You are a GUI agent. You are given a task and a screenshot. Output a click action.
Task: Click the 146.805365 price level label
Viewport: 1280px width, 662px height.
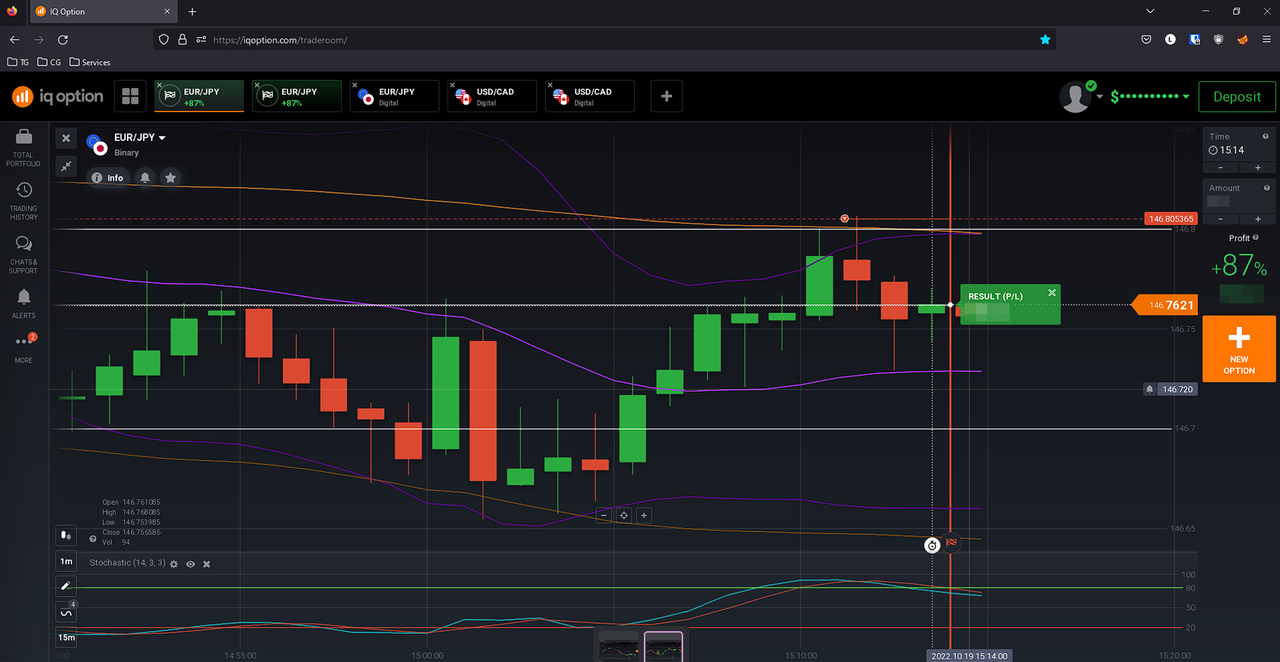click(x=1171, y=218)
